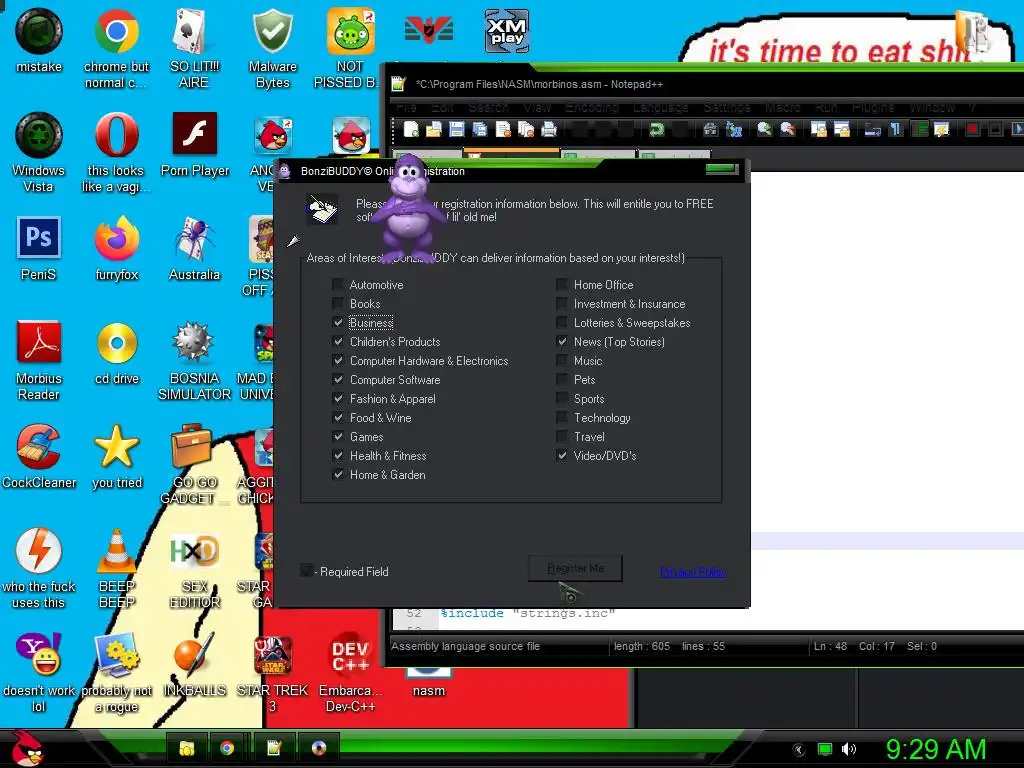Open 'you tried' star desktop icon
Screen dimensions: 1024x768
(117, 456)
